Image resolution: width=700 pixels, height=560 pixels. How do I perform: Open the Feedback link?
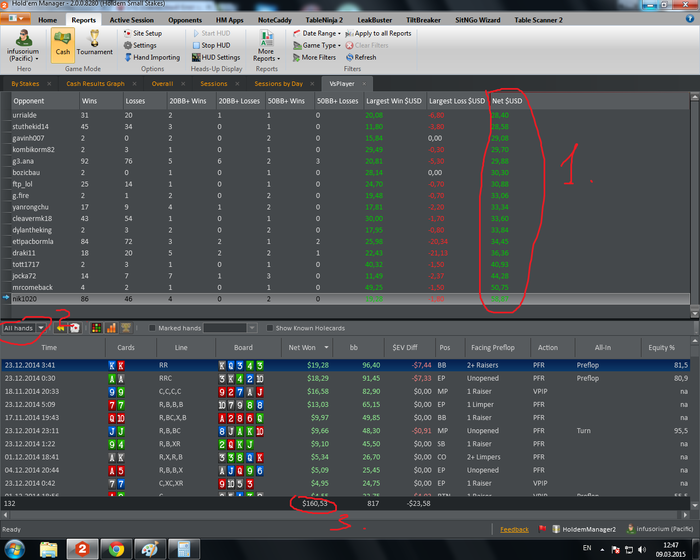click(x=514, y=530)
